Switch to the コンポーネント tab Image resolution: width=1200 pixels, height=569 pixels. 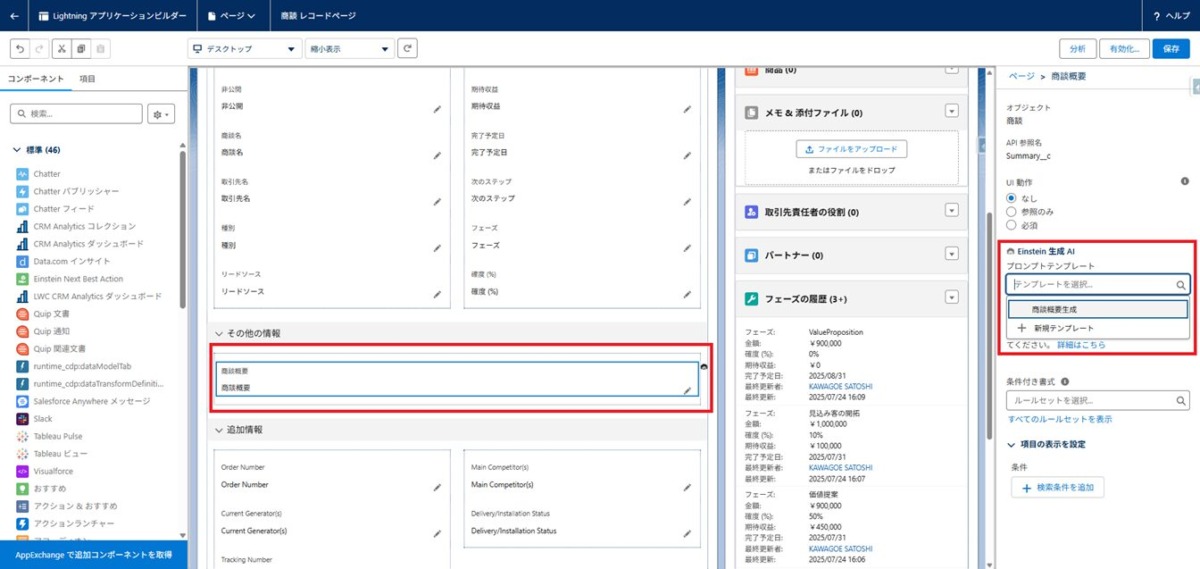pyautogui.click(x=36, y=78)
